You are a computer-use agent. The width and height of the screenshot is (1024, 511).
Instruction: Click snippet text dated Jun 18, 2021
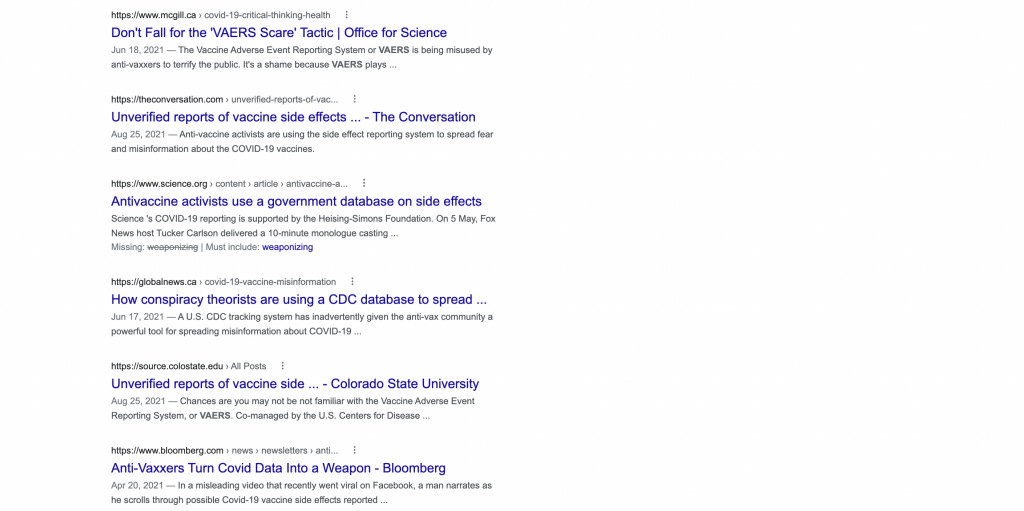(302, 58)
